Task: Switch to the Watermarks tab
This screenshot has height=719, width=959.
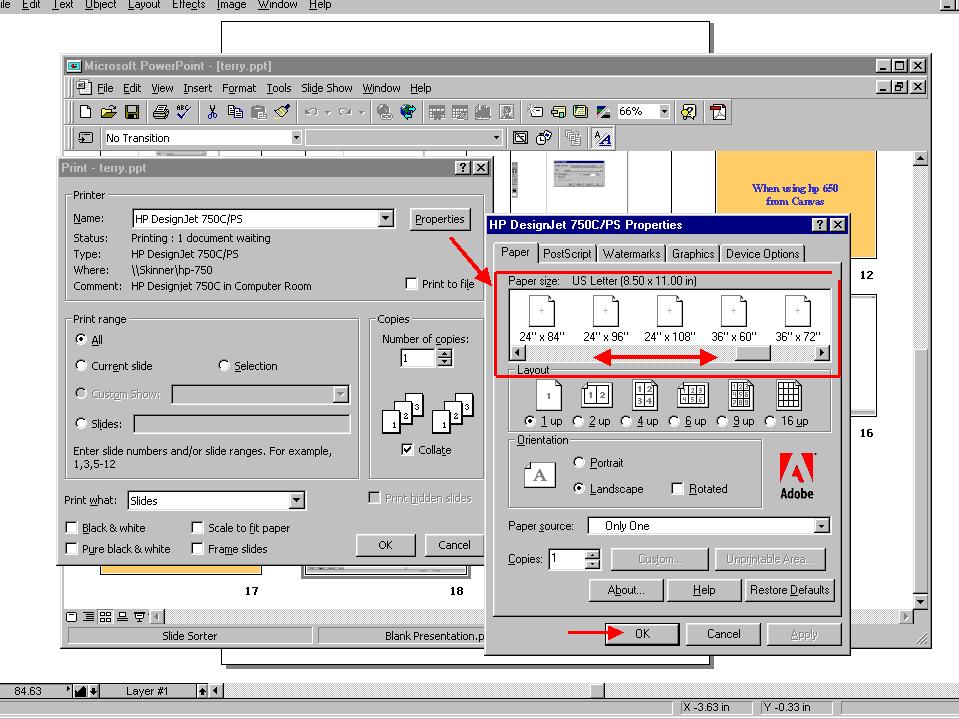Action: (631, 254)
